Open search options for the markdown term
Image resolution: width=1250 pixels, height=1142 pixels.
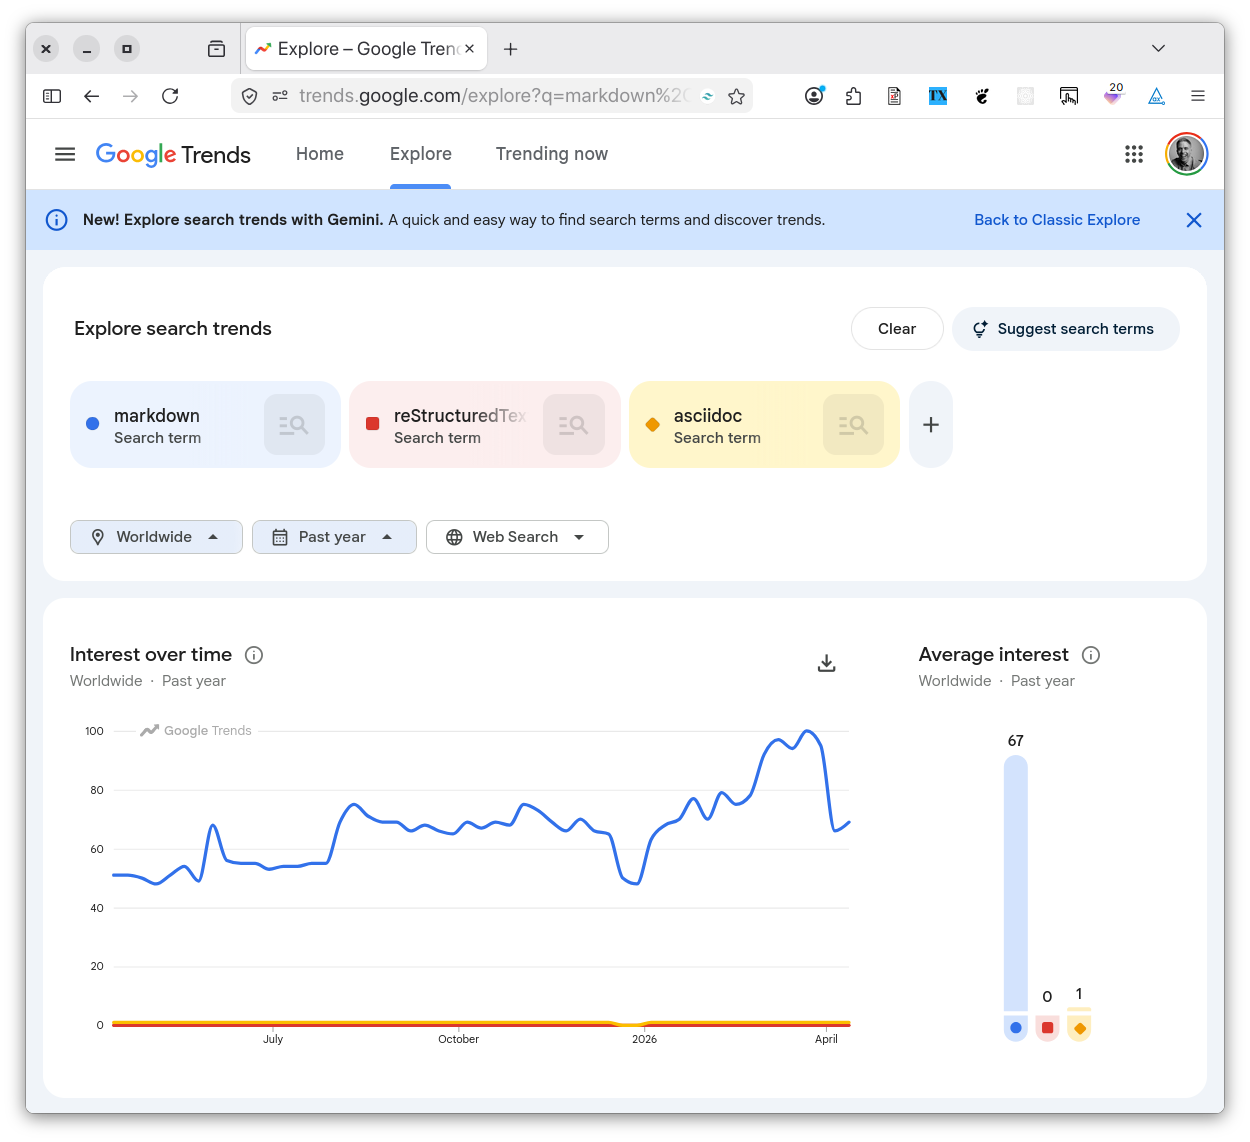coord(294,424)
